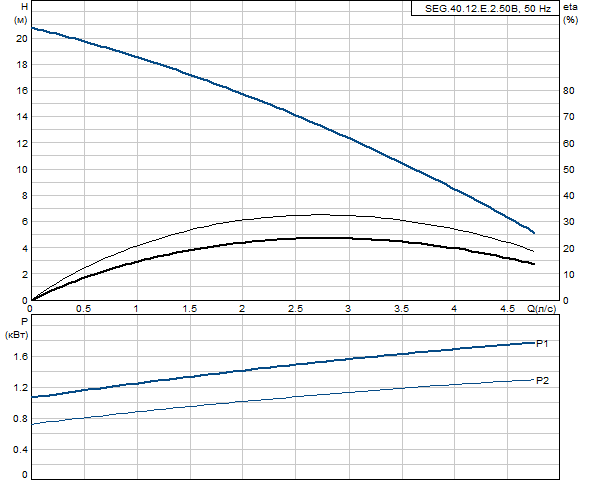Click the Q axis value 1.5

[190, 309]
